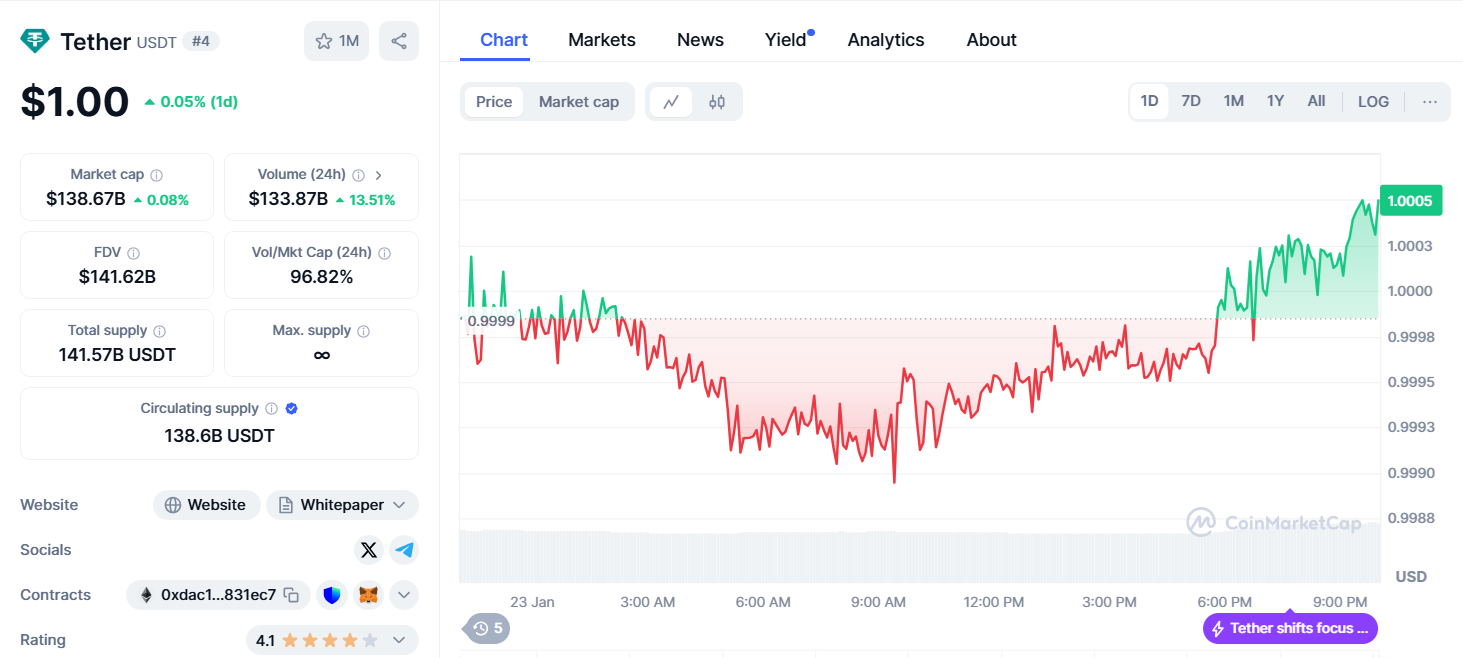Set chart range to 7D

click(1191, 101)
